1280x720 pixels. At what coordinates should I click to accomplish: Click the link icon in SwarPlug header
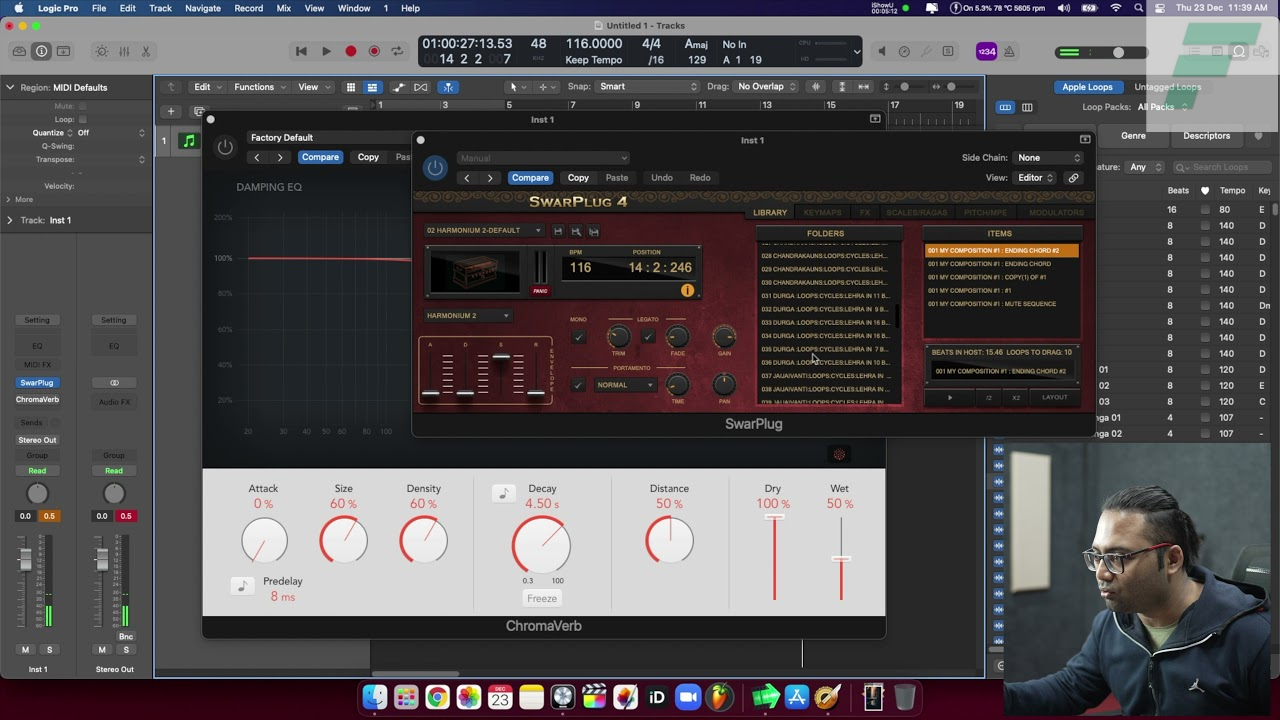pyautogui.click(x=1073, y=178)
